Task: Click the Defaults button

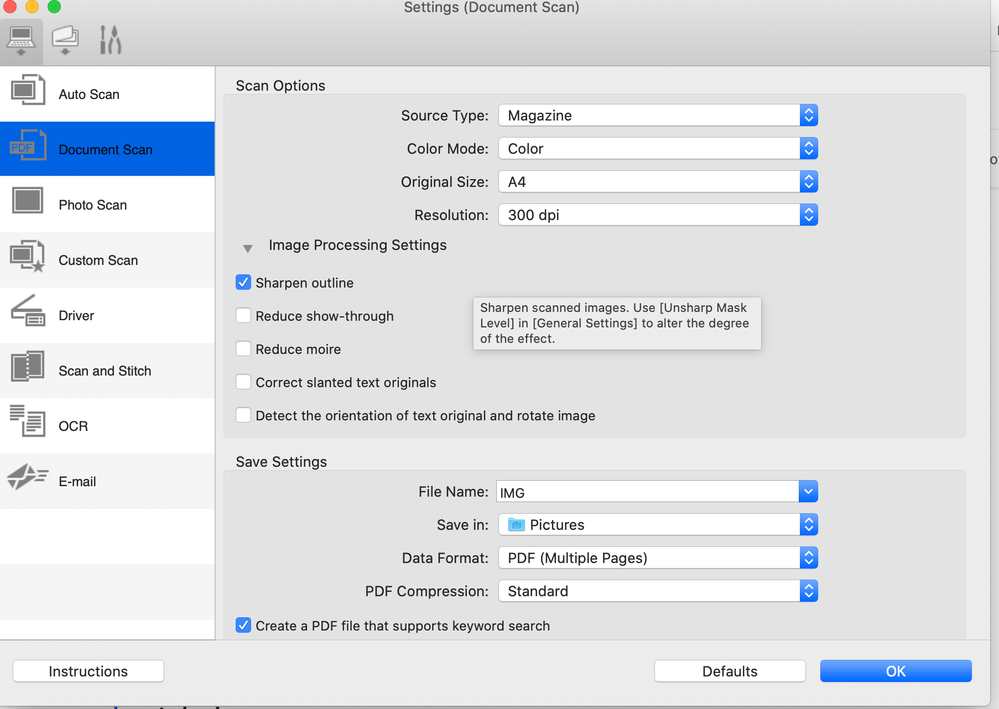Action: (x=729, y=671)
